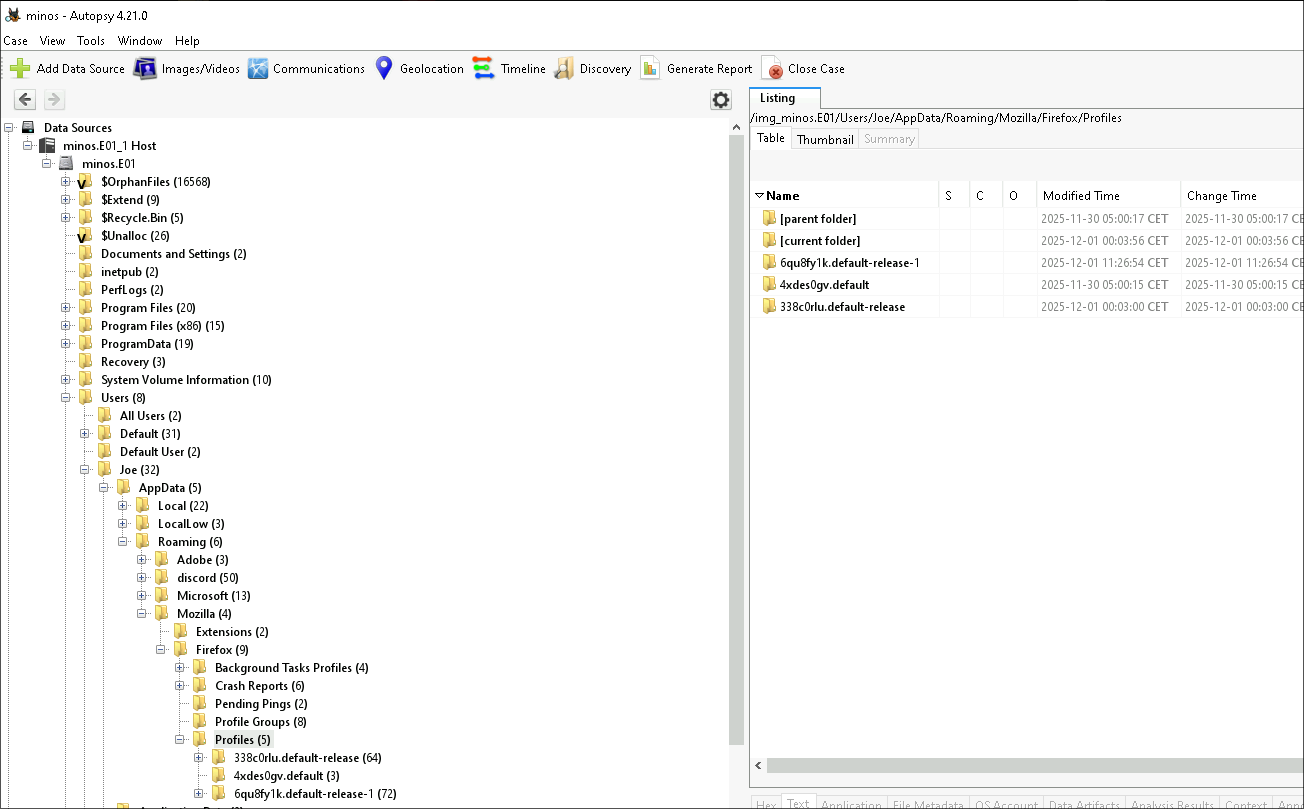Select the Profile Groups (8) tree item
Screen dimensions: 1304x809
[x=261, y=722]
